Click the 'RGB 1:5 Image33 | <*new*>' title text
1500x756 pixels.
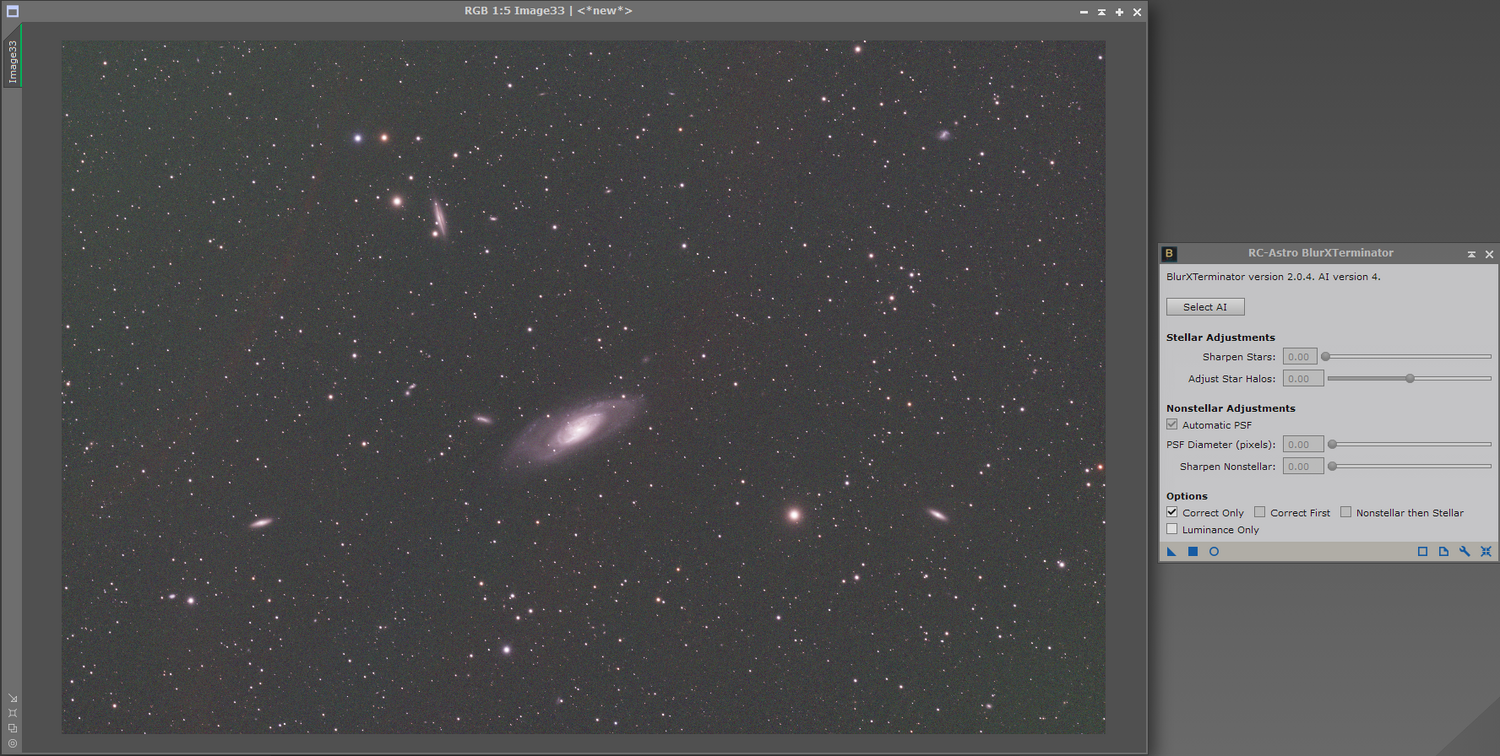(x=548, y=11)
